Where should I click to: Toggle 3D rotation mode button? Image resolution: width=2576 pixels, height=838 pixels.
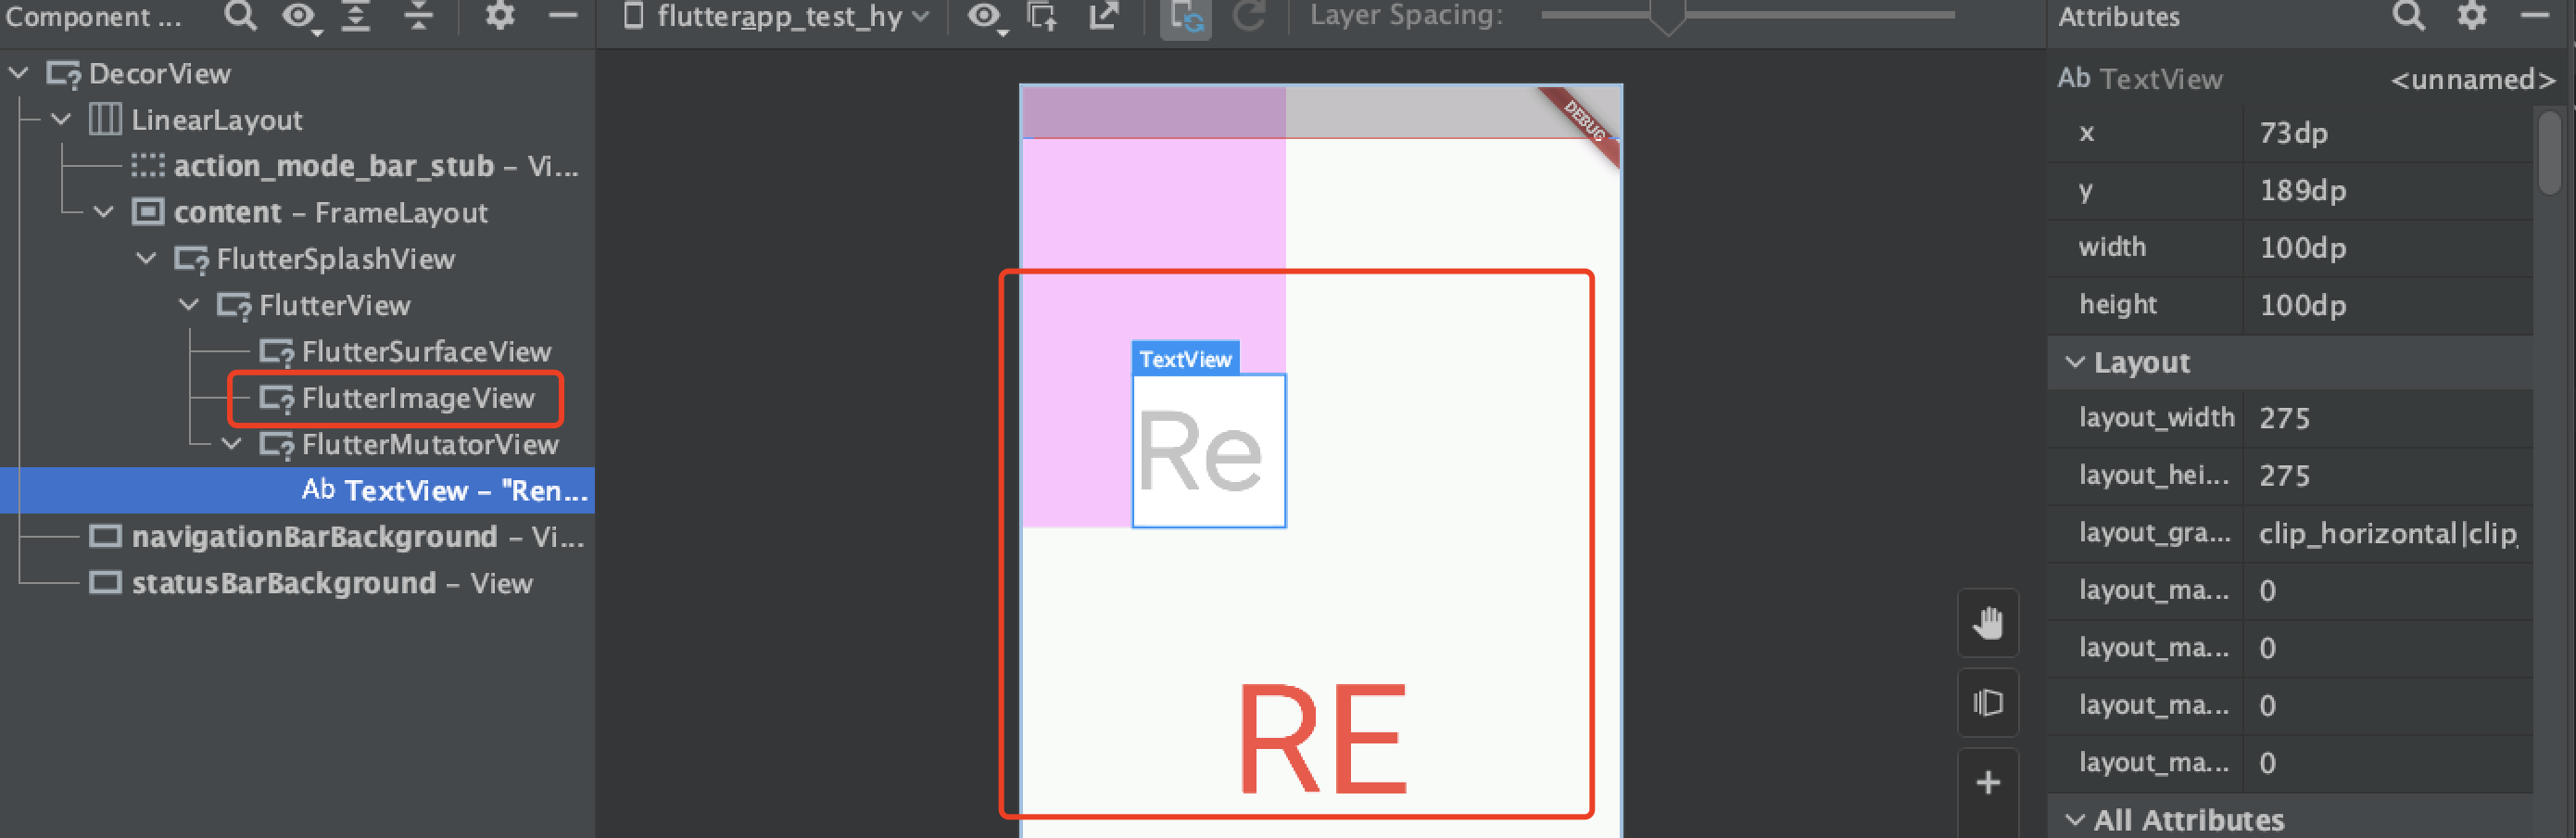pyautogui.click(x=1988, y=703)
